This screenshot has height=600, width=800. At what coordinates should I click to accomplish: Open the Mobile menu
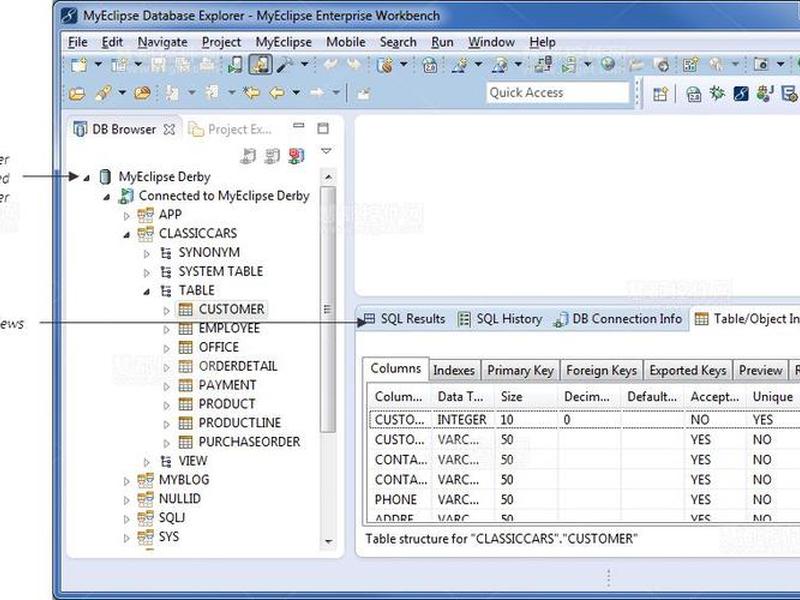coord(345,42)
